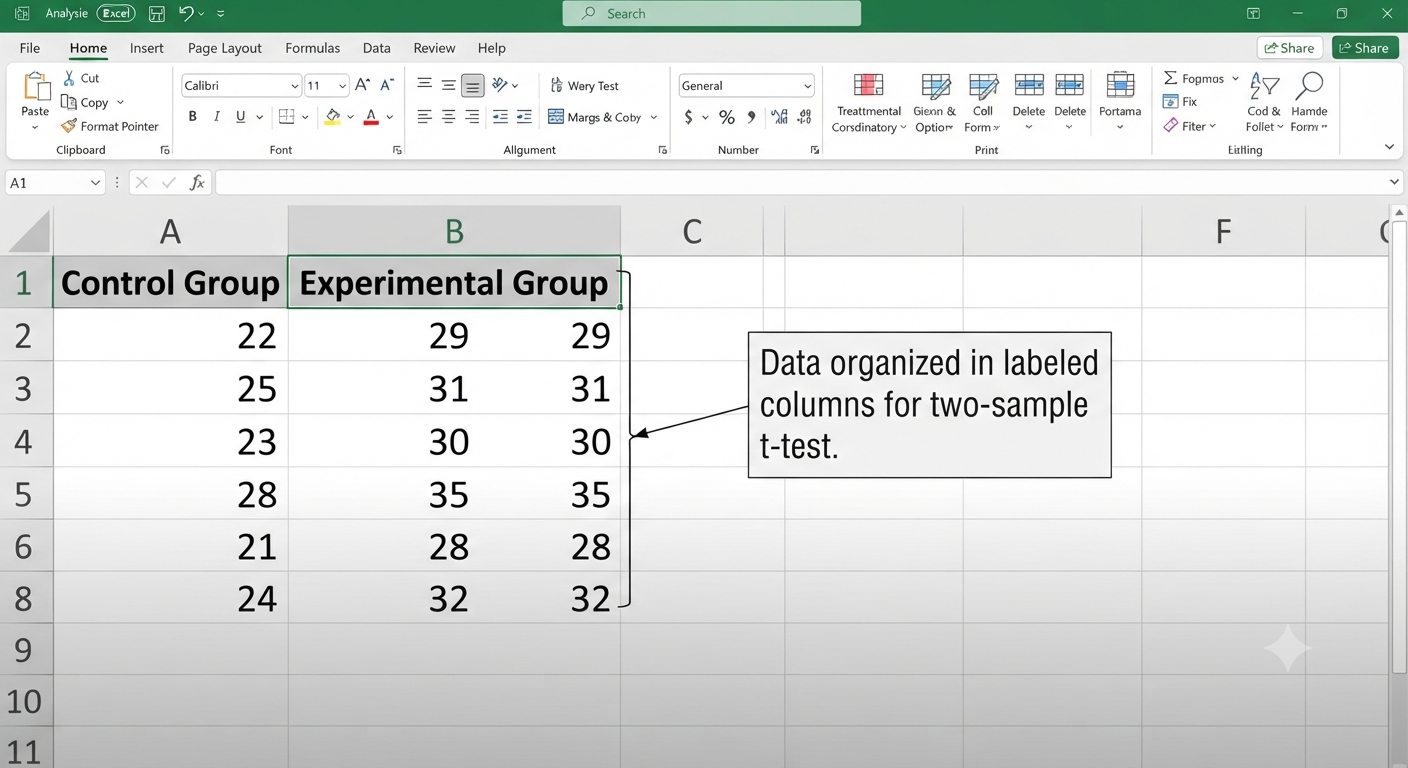This screenshot has height=768, width=1408.
Task: Click the Coll Form styles icon
Action: click(983, 85)
